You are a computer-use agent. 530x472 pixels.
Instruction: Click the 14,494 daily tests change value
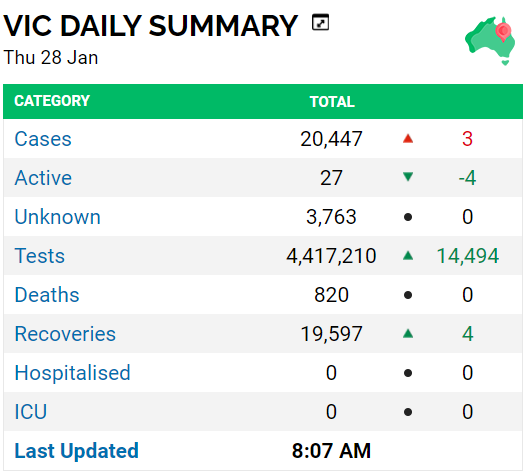[x=467, y=256]
